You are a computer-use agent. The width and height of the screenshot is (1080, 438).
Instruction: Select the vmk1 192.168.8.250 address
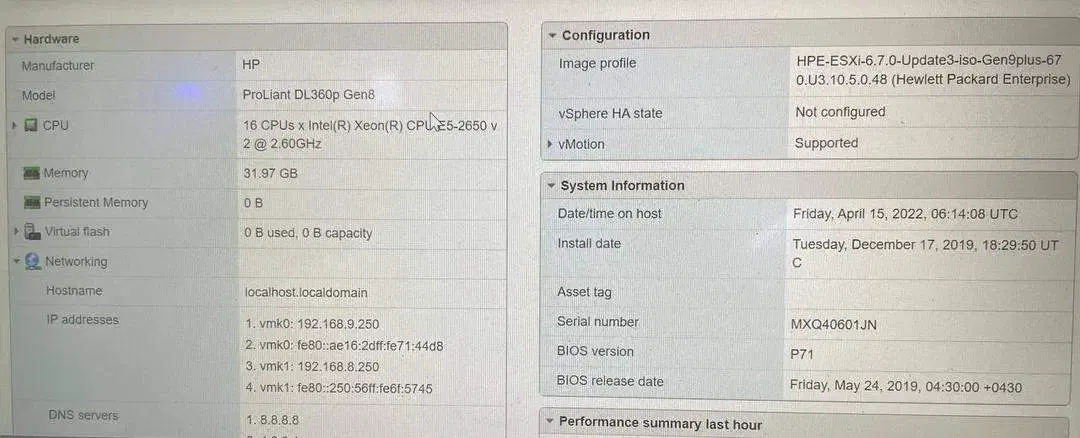313,367
